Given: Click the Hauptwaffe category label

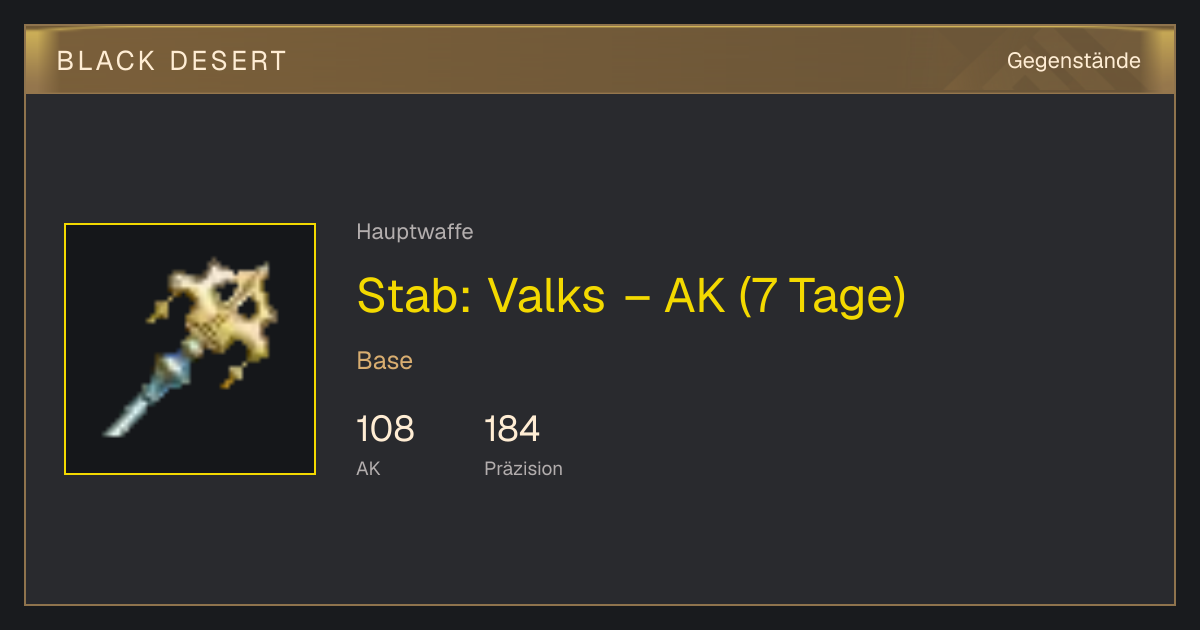Looking at the screenshot, I should pos(415,232).
